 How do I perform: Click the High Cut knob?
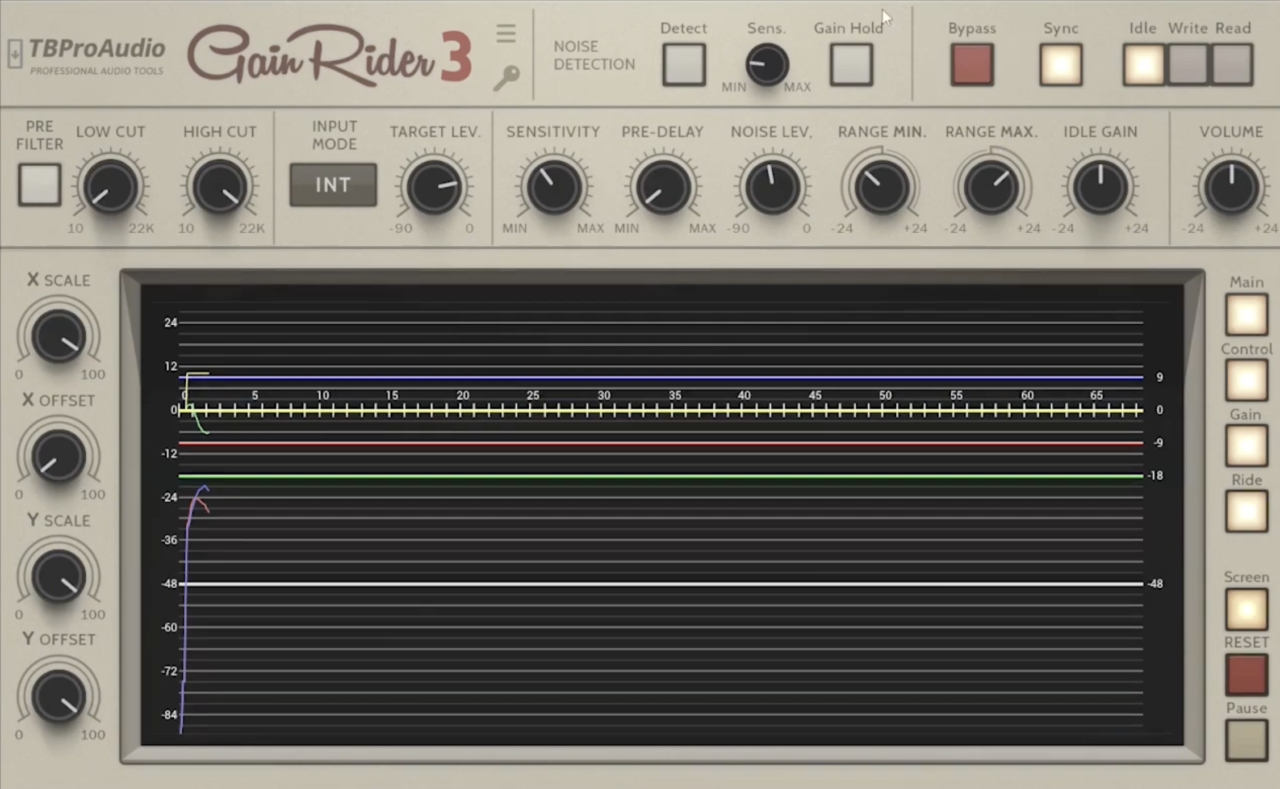[220, 186]
